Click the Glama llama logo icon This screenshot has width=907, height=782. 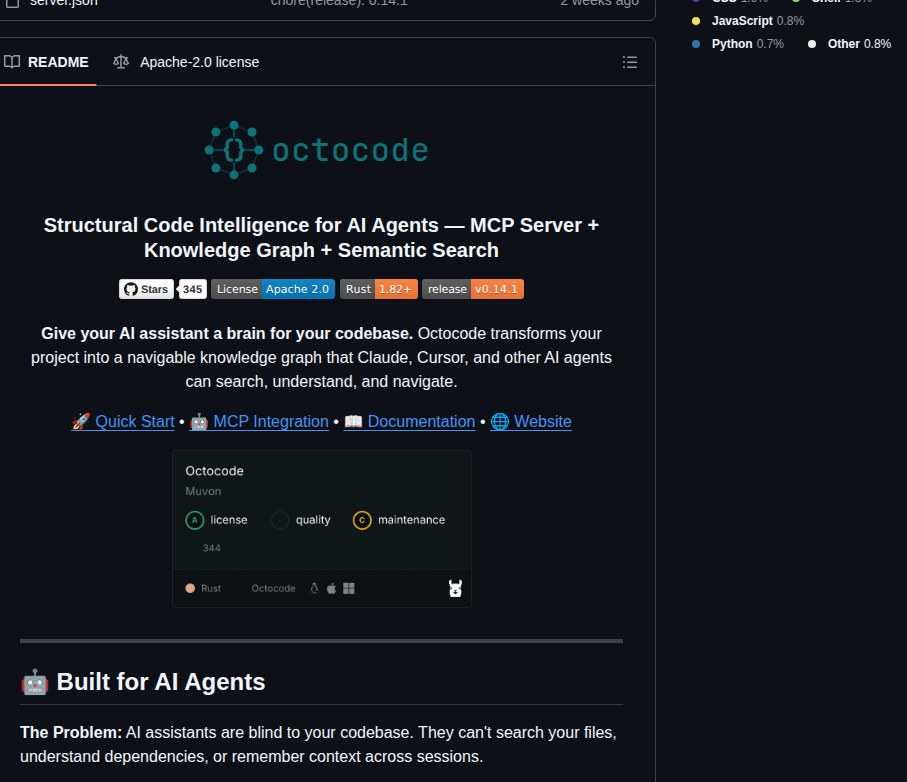click(455, 588)
